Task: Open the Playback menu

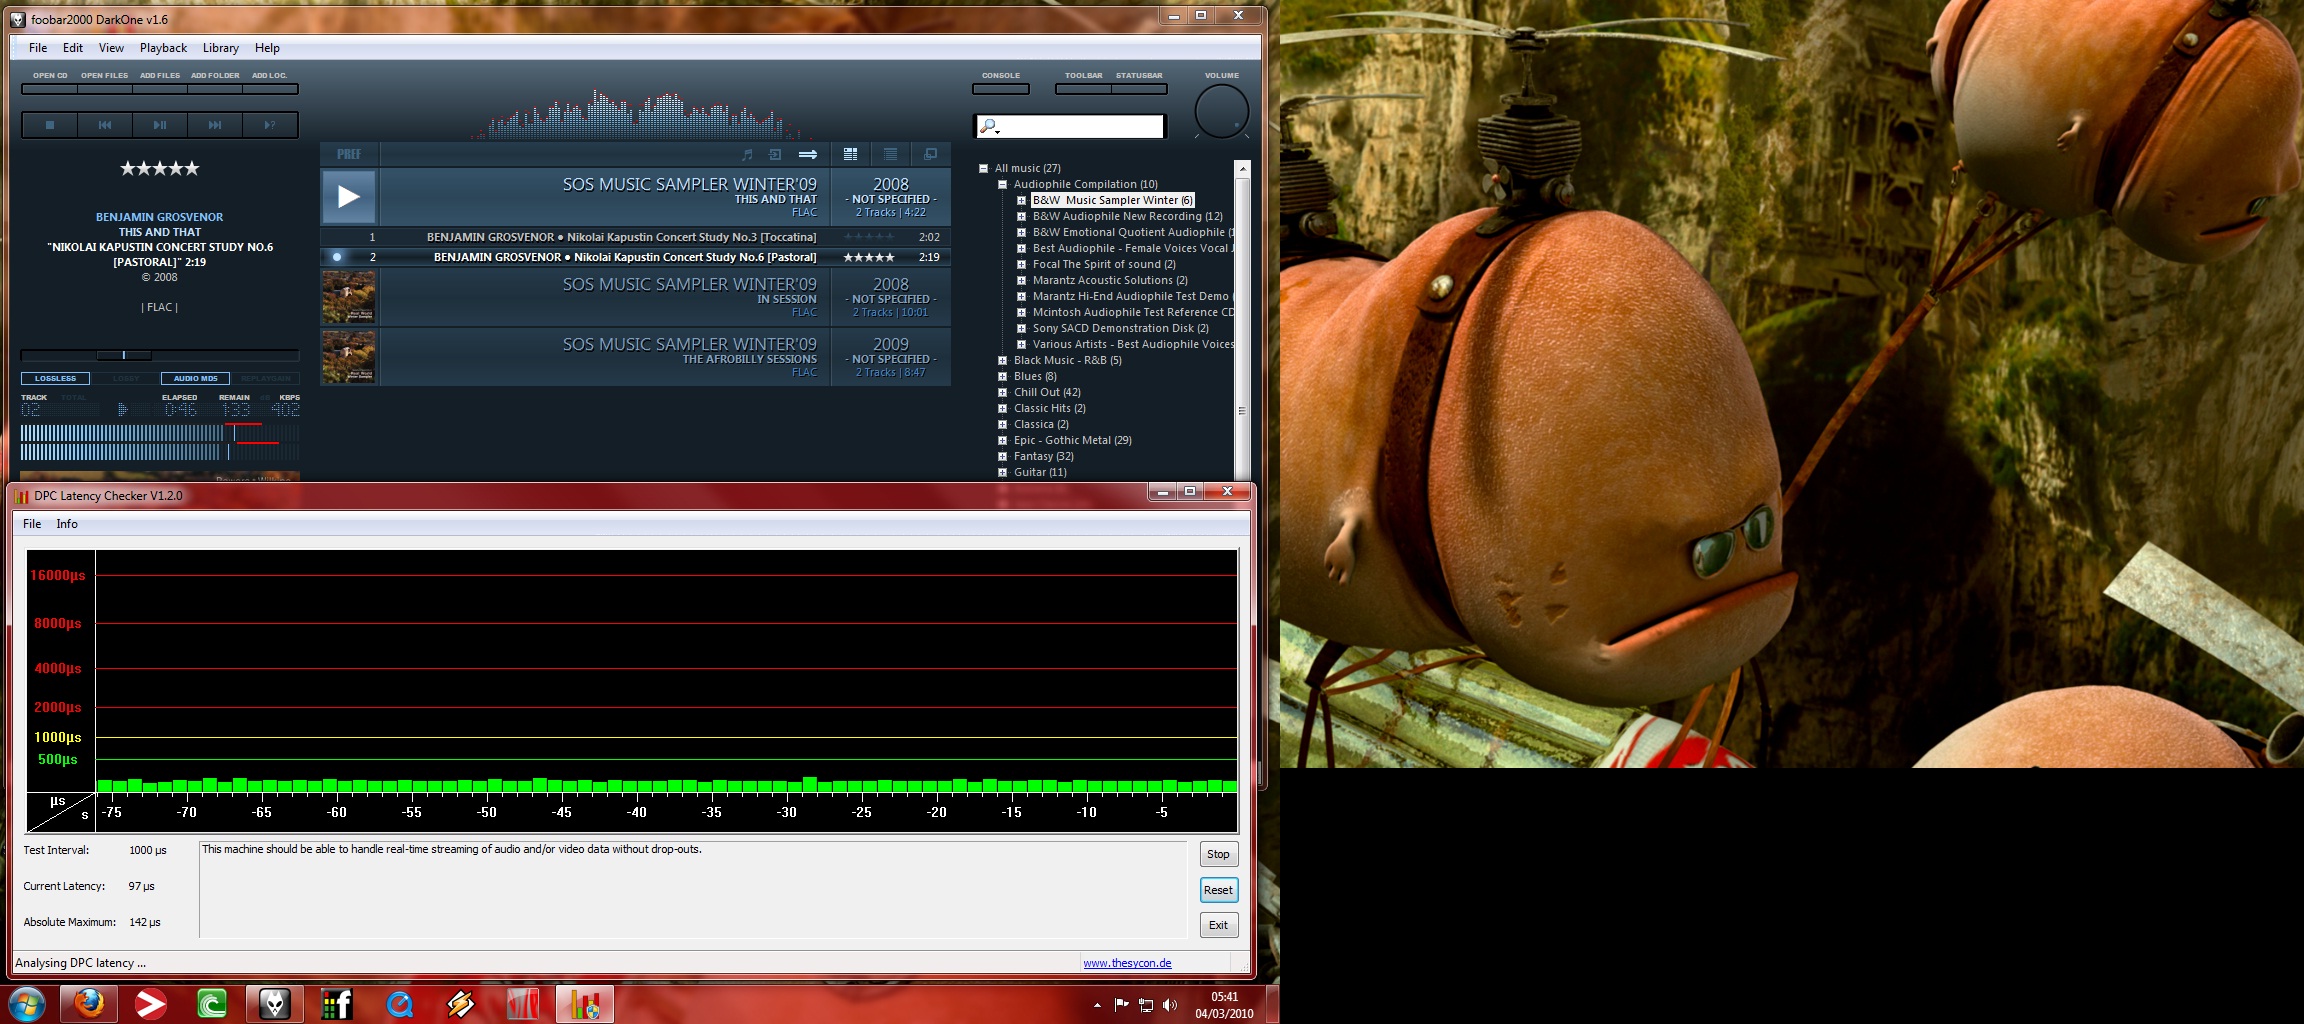Action: click(163, 48)
